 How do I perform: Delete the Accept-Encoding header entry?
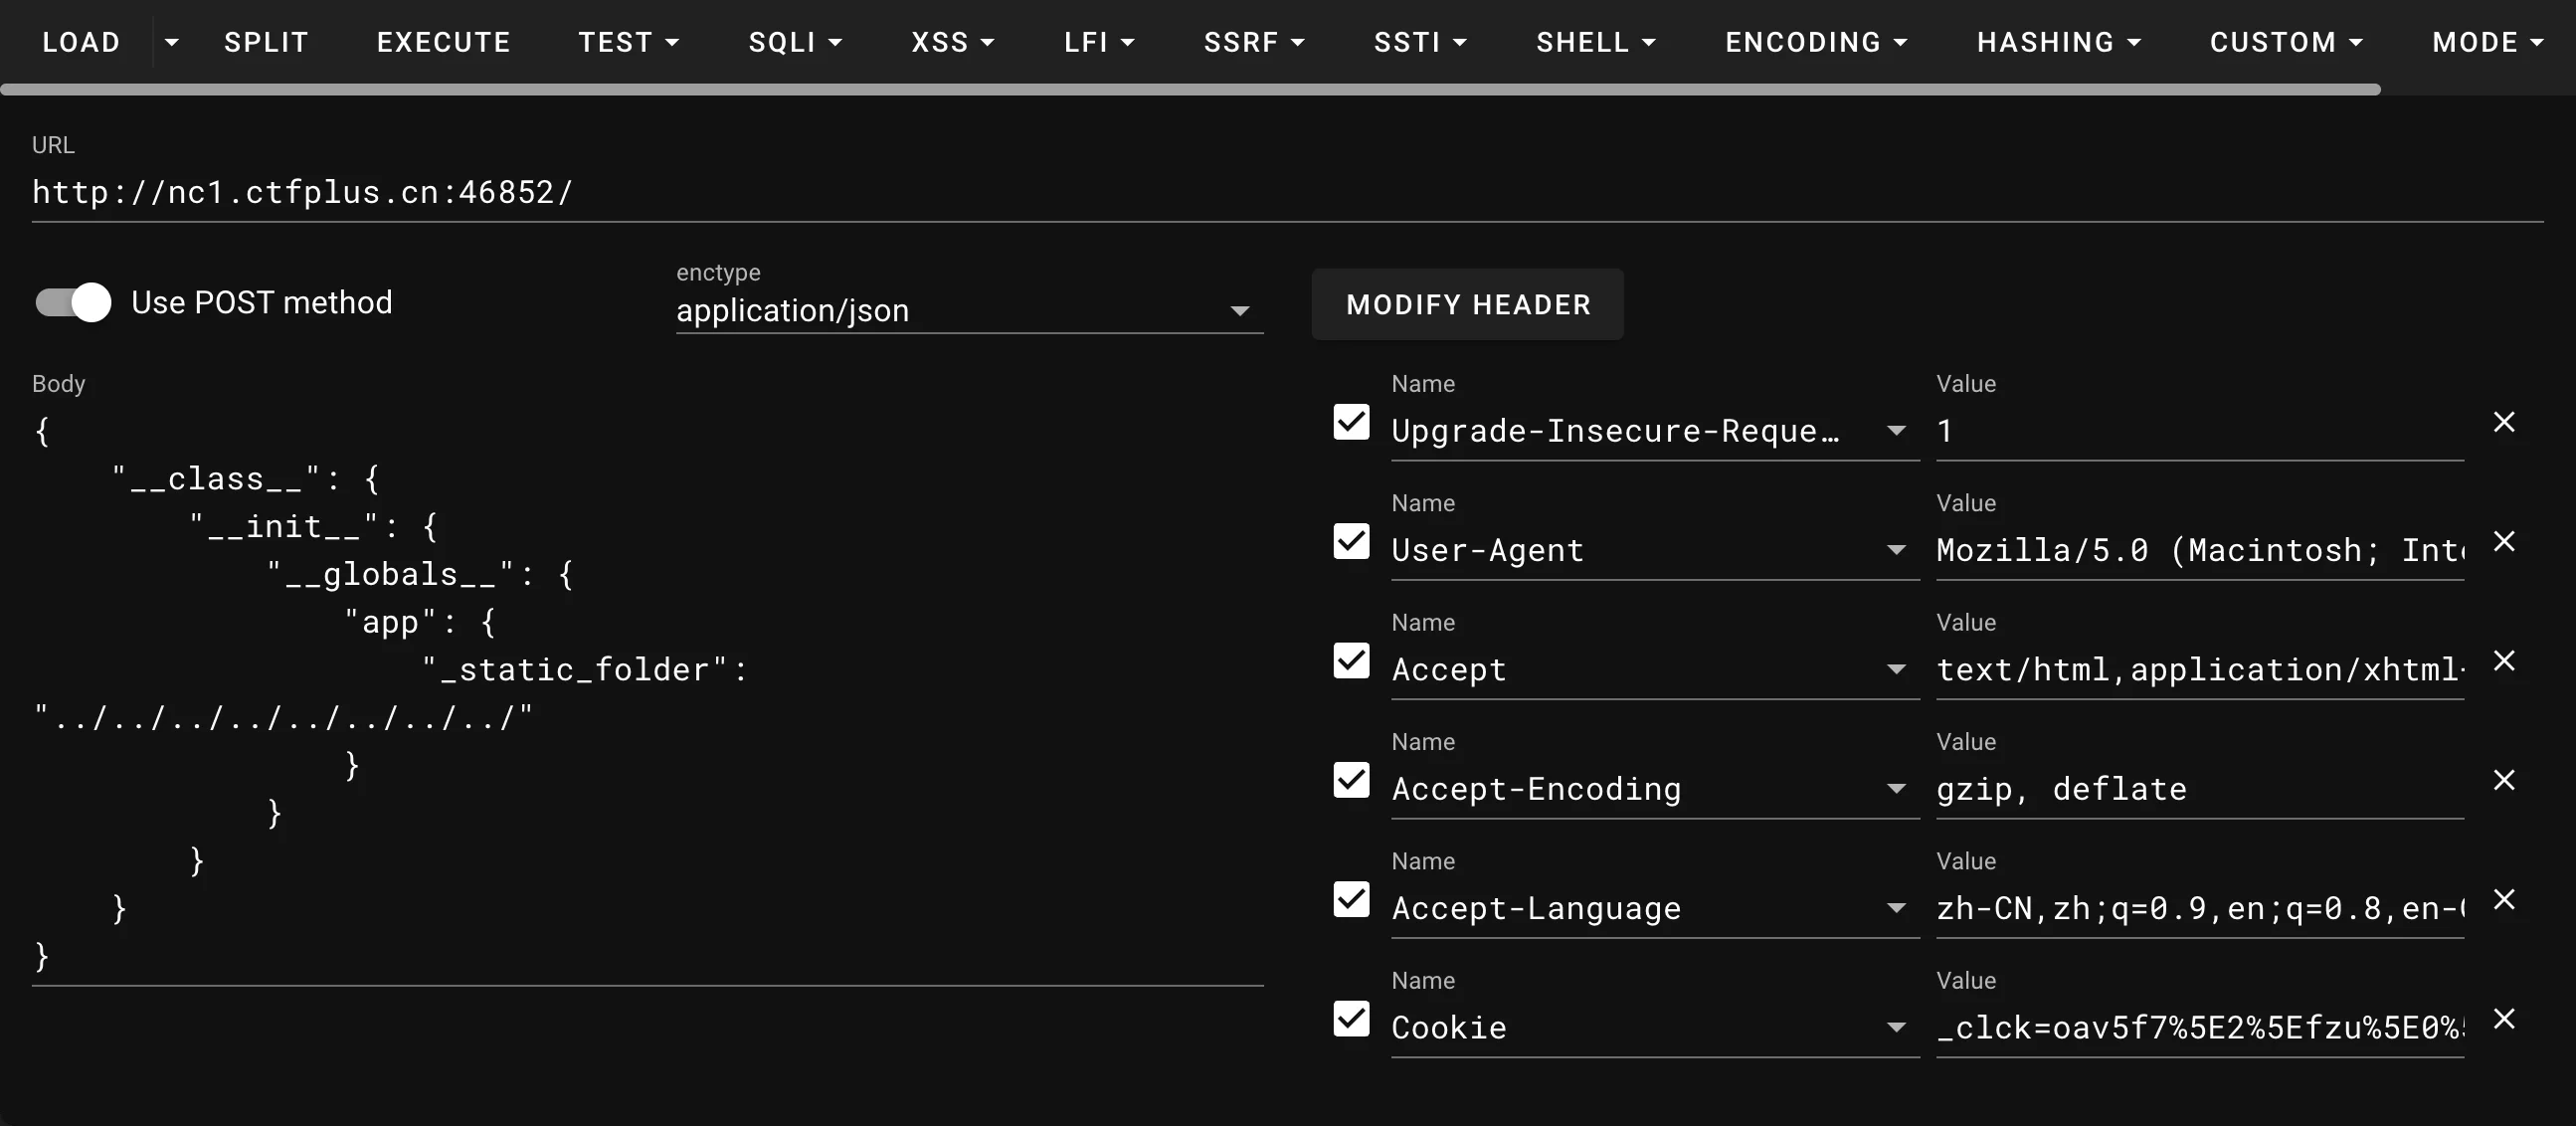tap(2503, 780)
